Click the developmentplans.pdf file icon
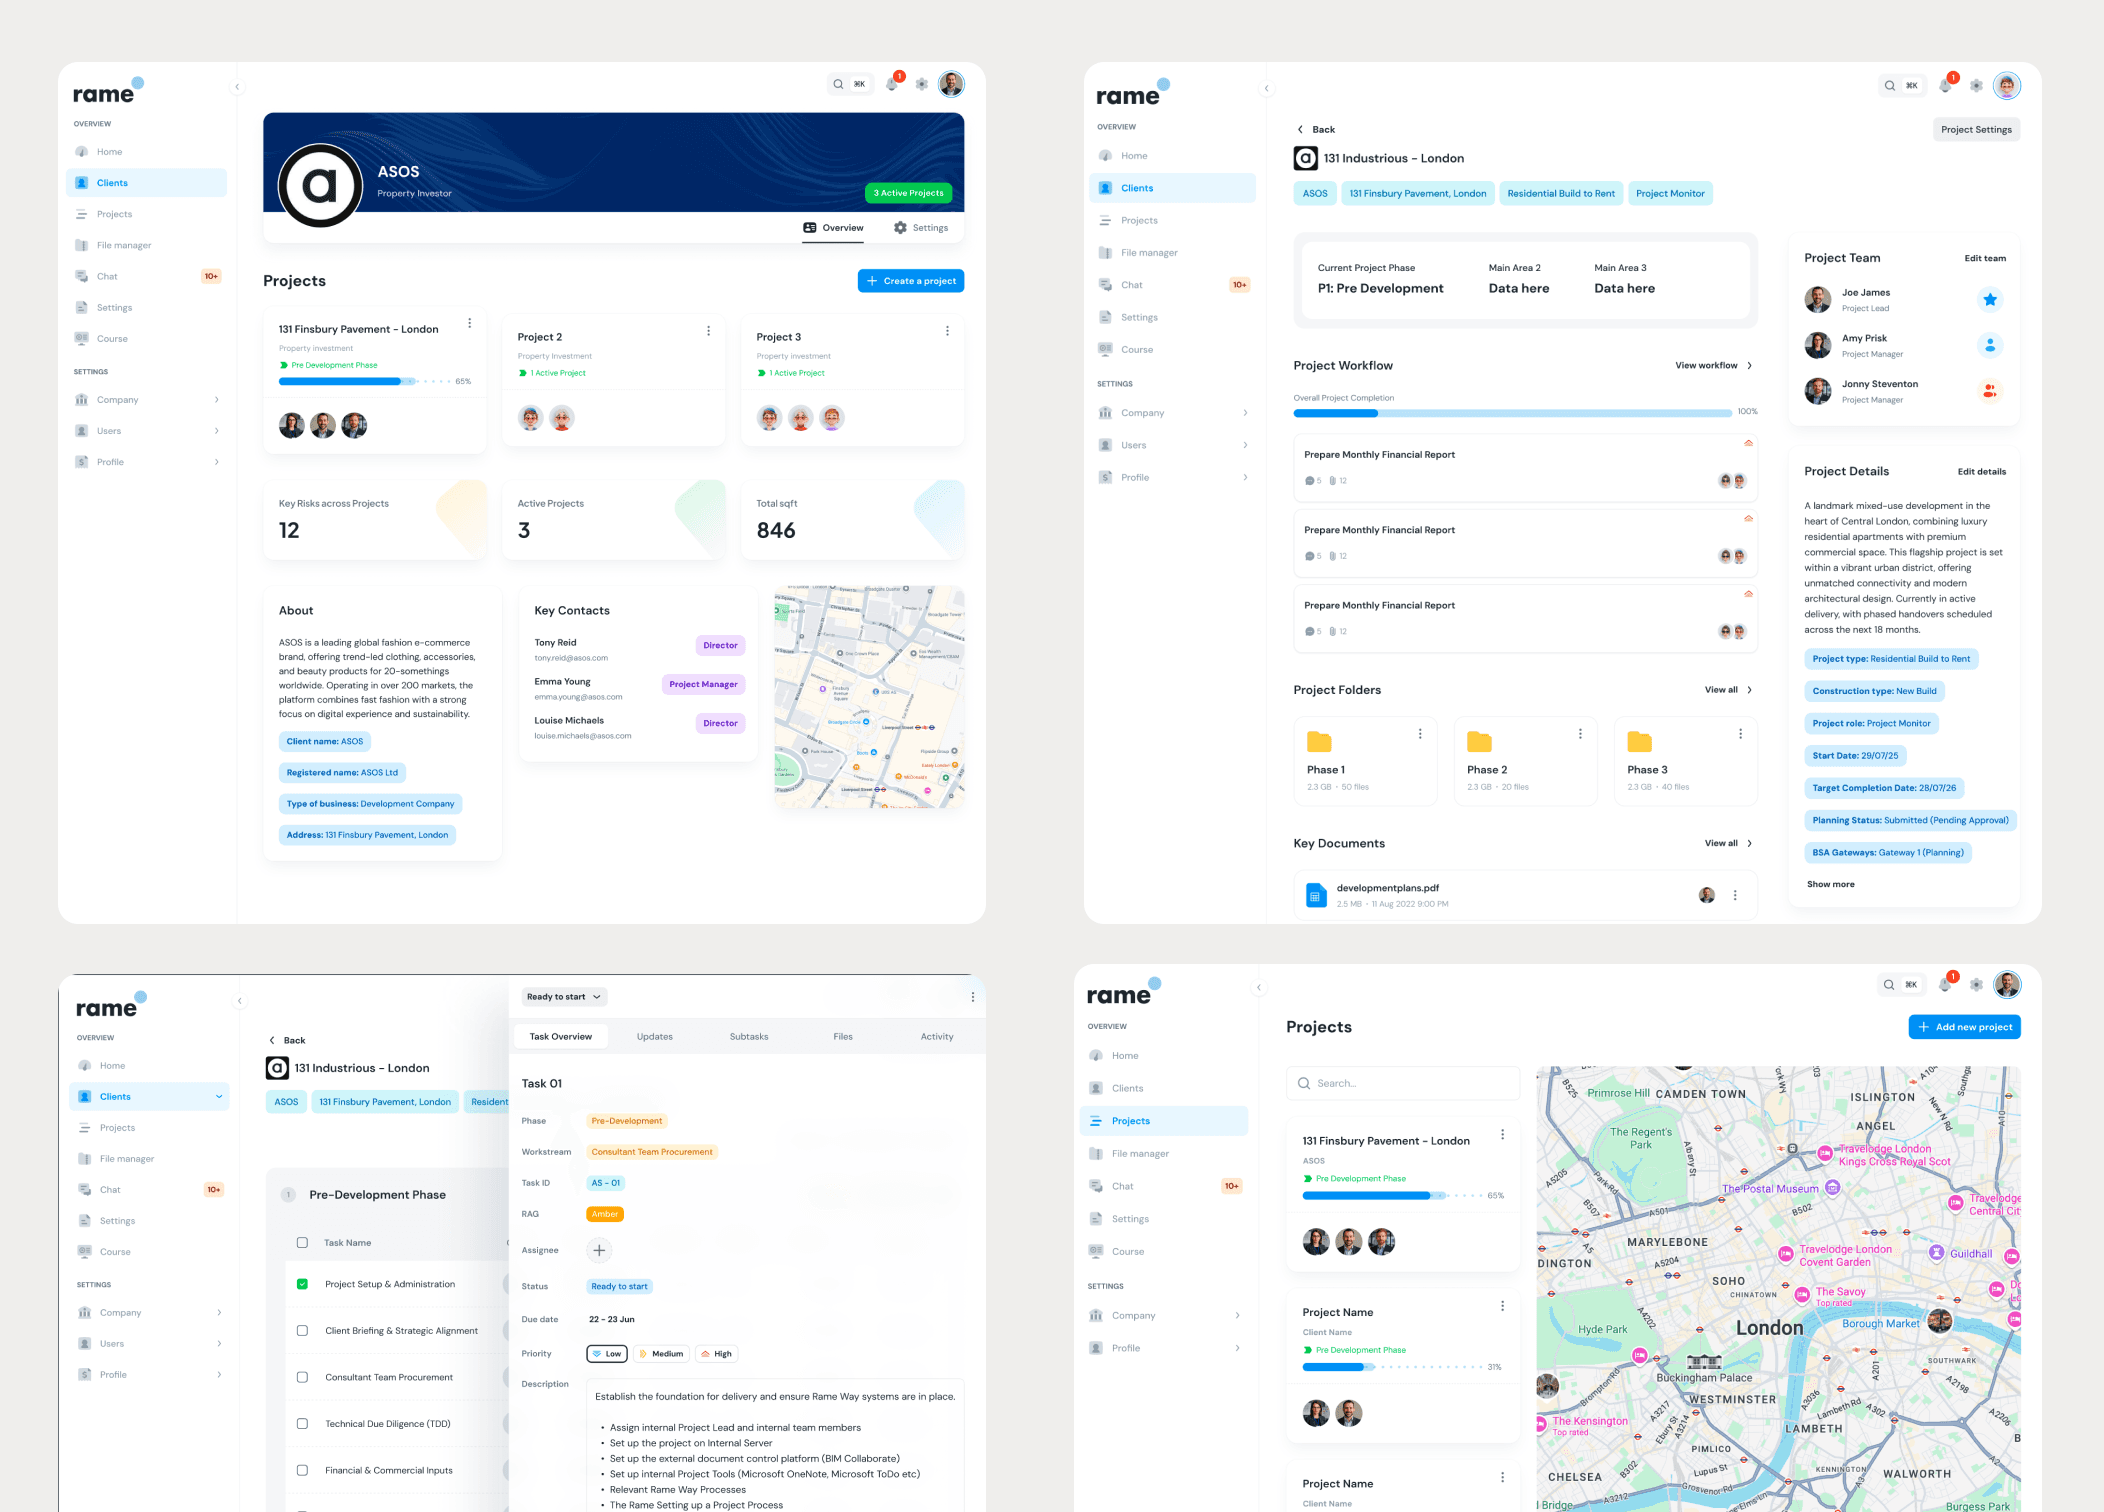Viewport: 2104px width, 1512px height. [1316, 895]
